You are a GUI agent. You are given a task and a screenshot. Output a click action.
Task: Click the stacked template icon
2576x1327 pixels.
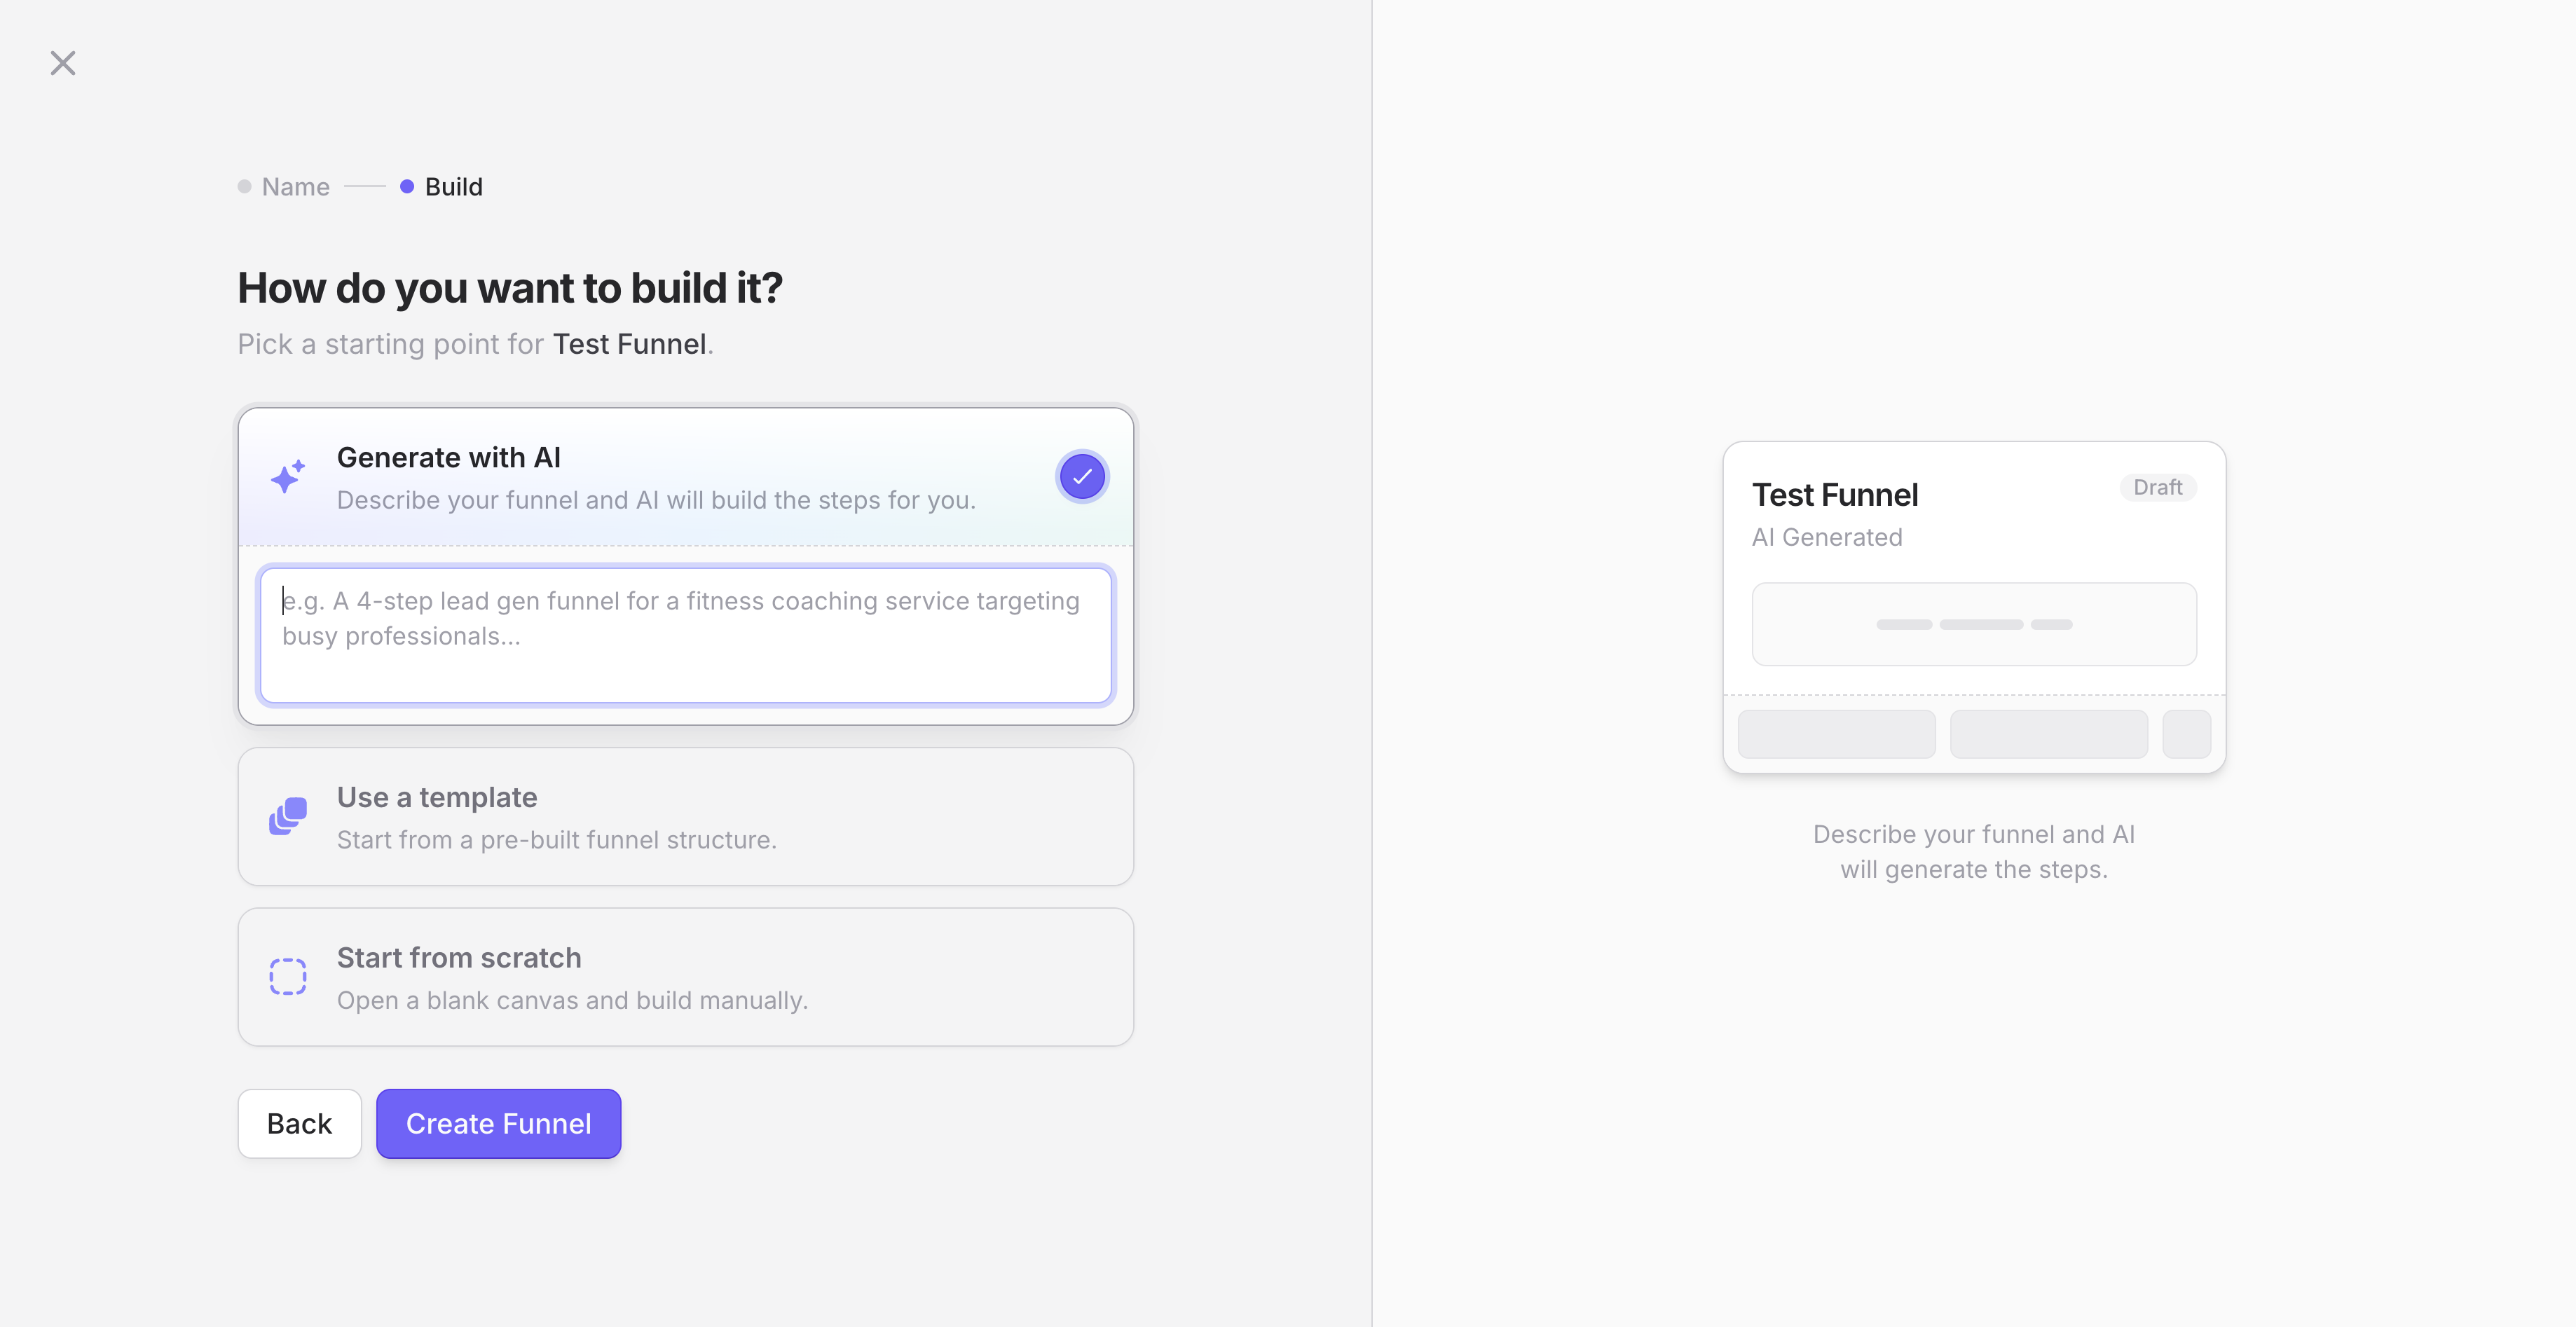pyautogui.click(x=288, y=816)
